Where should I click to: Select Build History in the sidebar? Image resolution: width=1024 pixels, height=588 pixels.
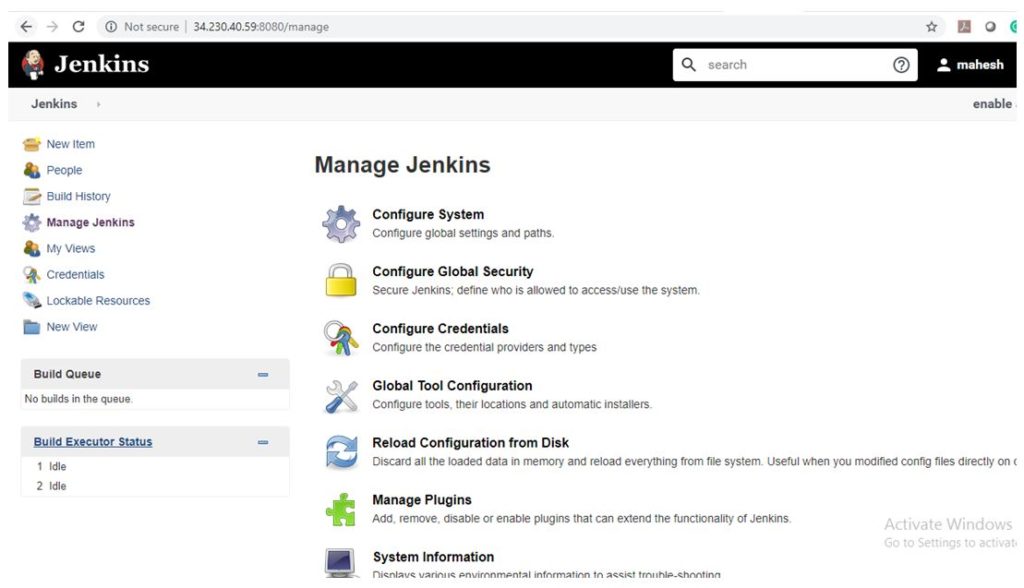78,196
